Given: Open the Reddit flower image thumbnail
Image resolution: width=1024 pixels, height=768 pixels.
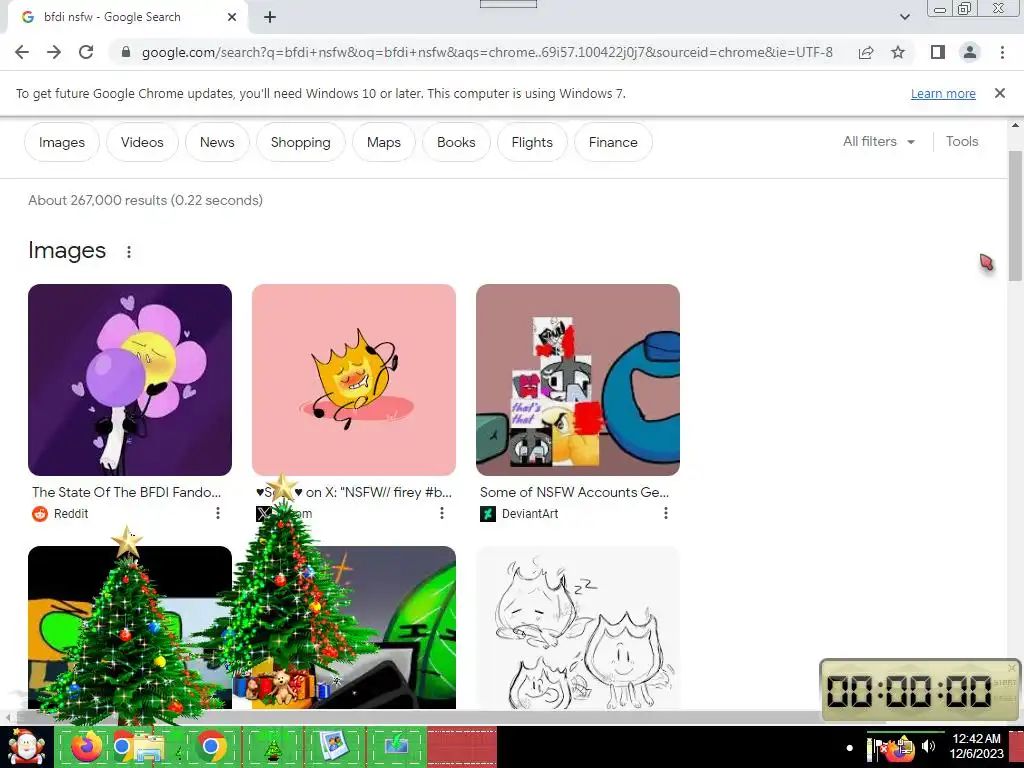Looking at the screenshot, I should [130, 379].
